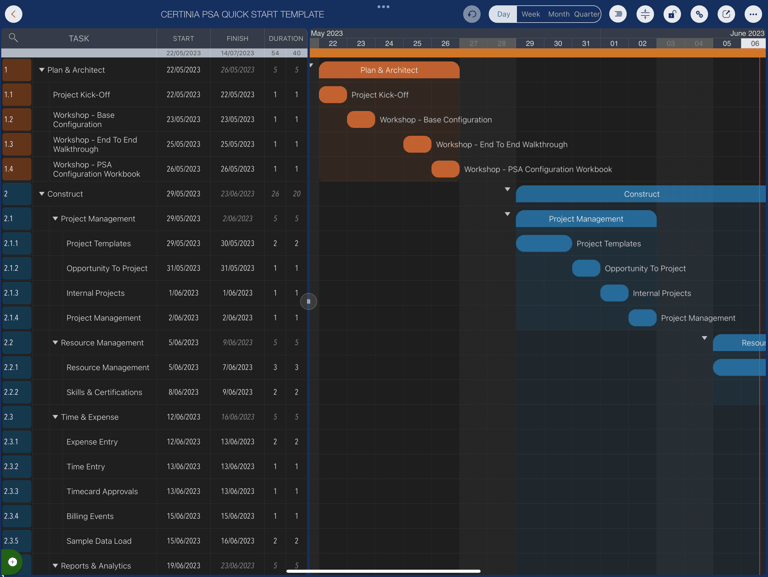Image resolution: width=768 pixels, height=577 pixels.
Task: Collapse the Reports & Analytics group
Action: pos(55,565)
